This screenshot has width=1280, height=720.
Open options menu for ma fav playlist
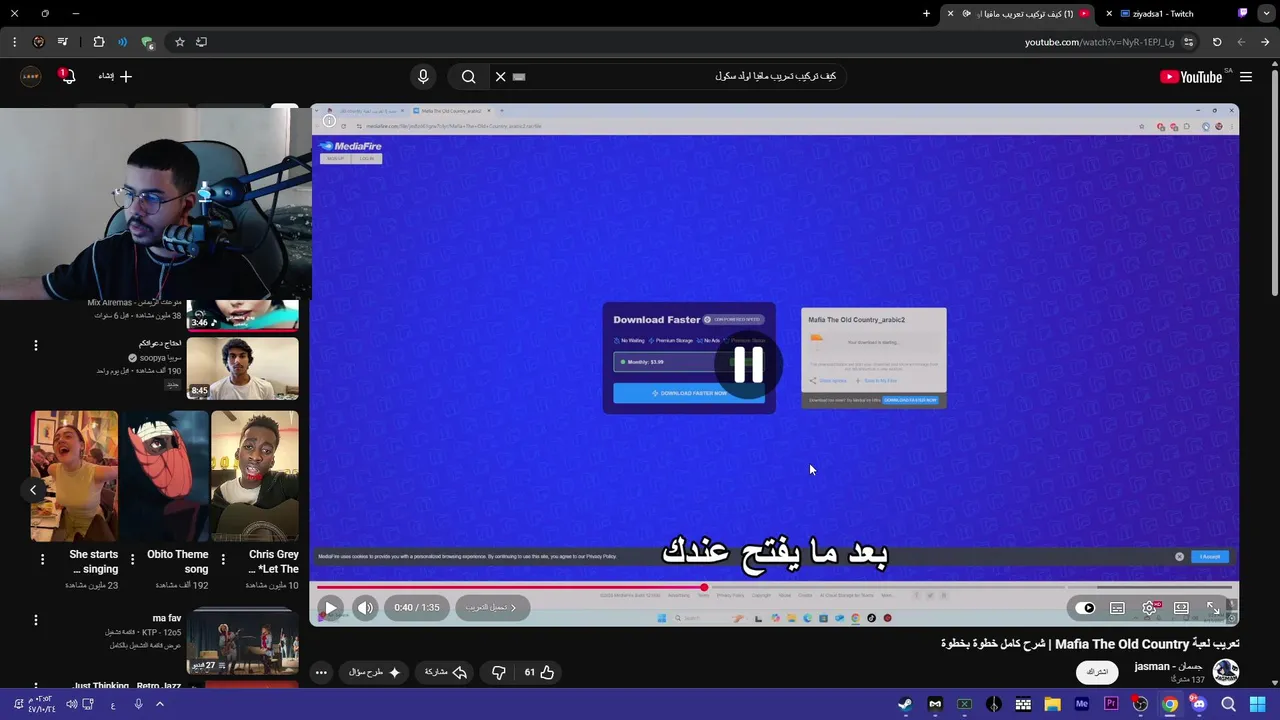click(x=36, y=620)
